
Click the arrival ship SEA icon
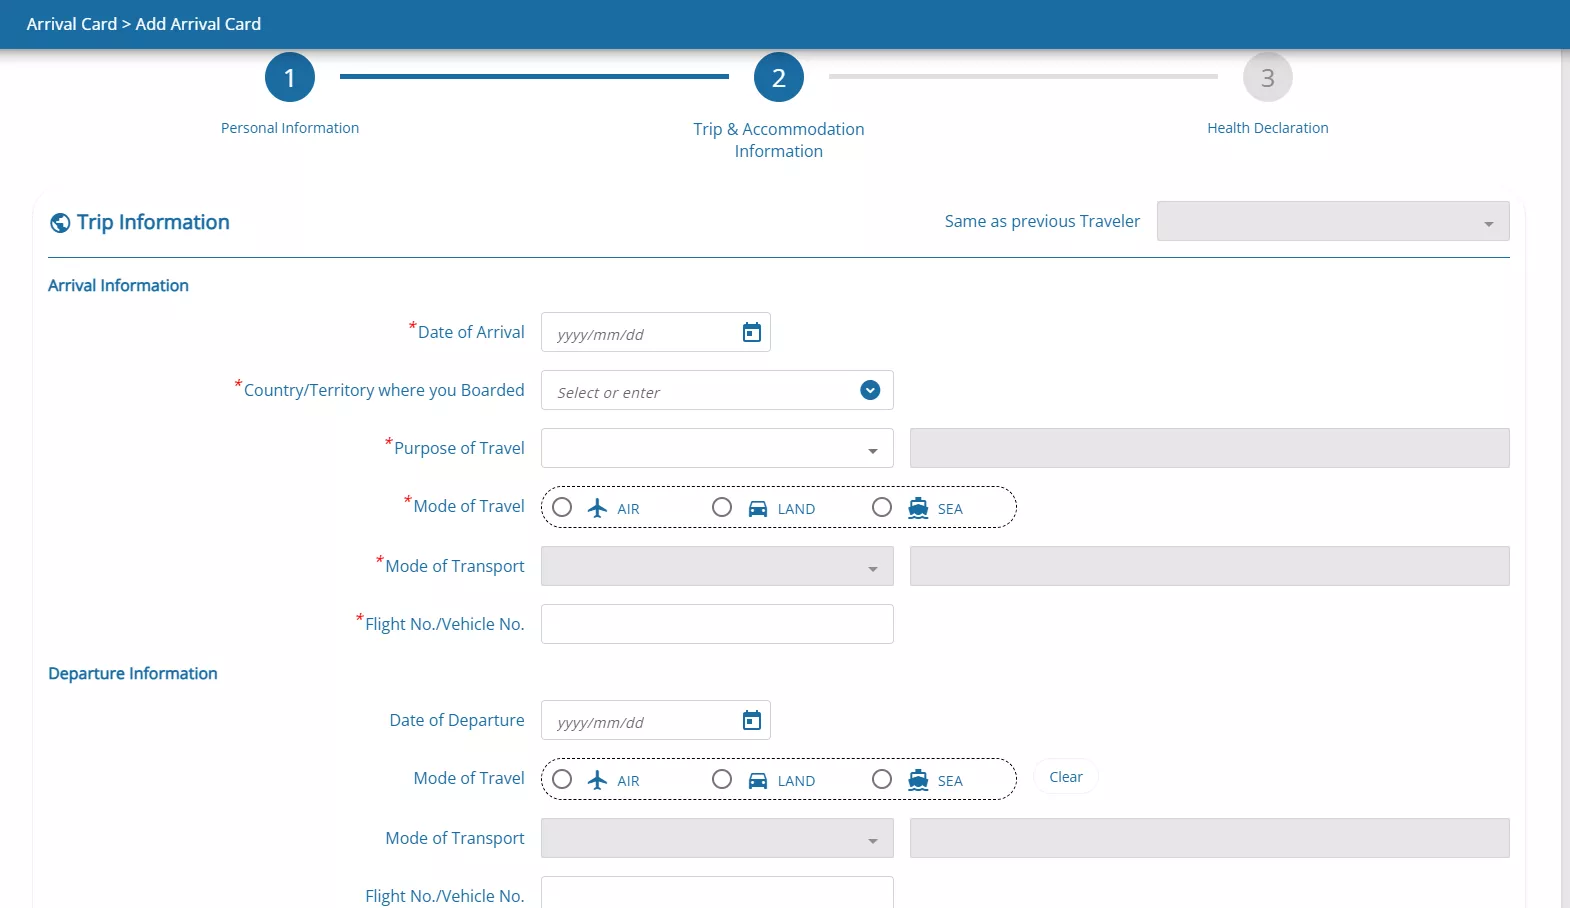point(918,508)
